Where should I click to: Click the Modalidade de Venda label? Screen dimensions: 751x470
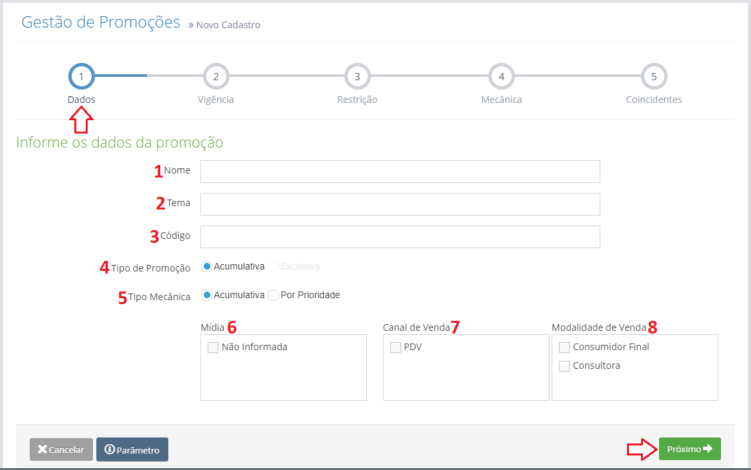tap(599, 328)
